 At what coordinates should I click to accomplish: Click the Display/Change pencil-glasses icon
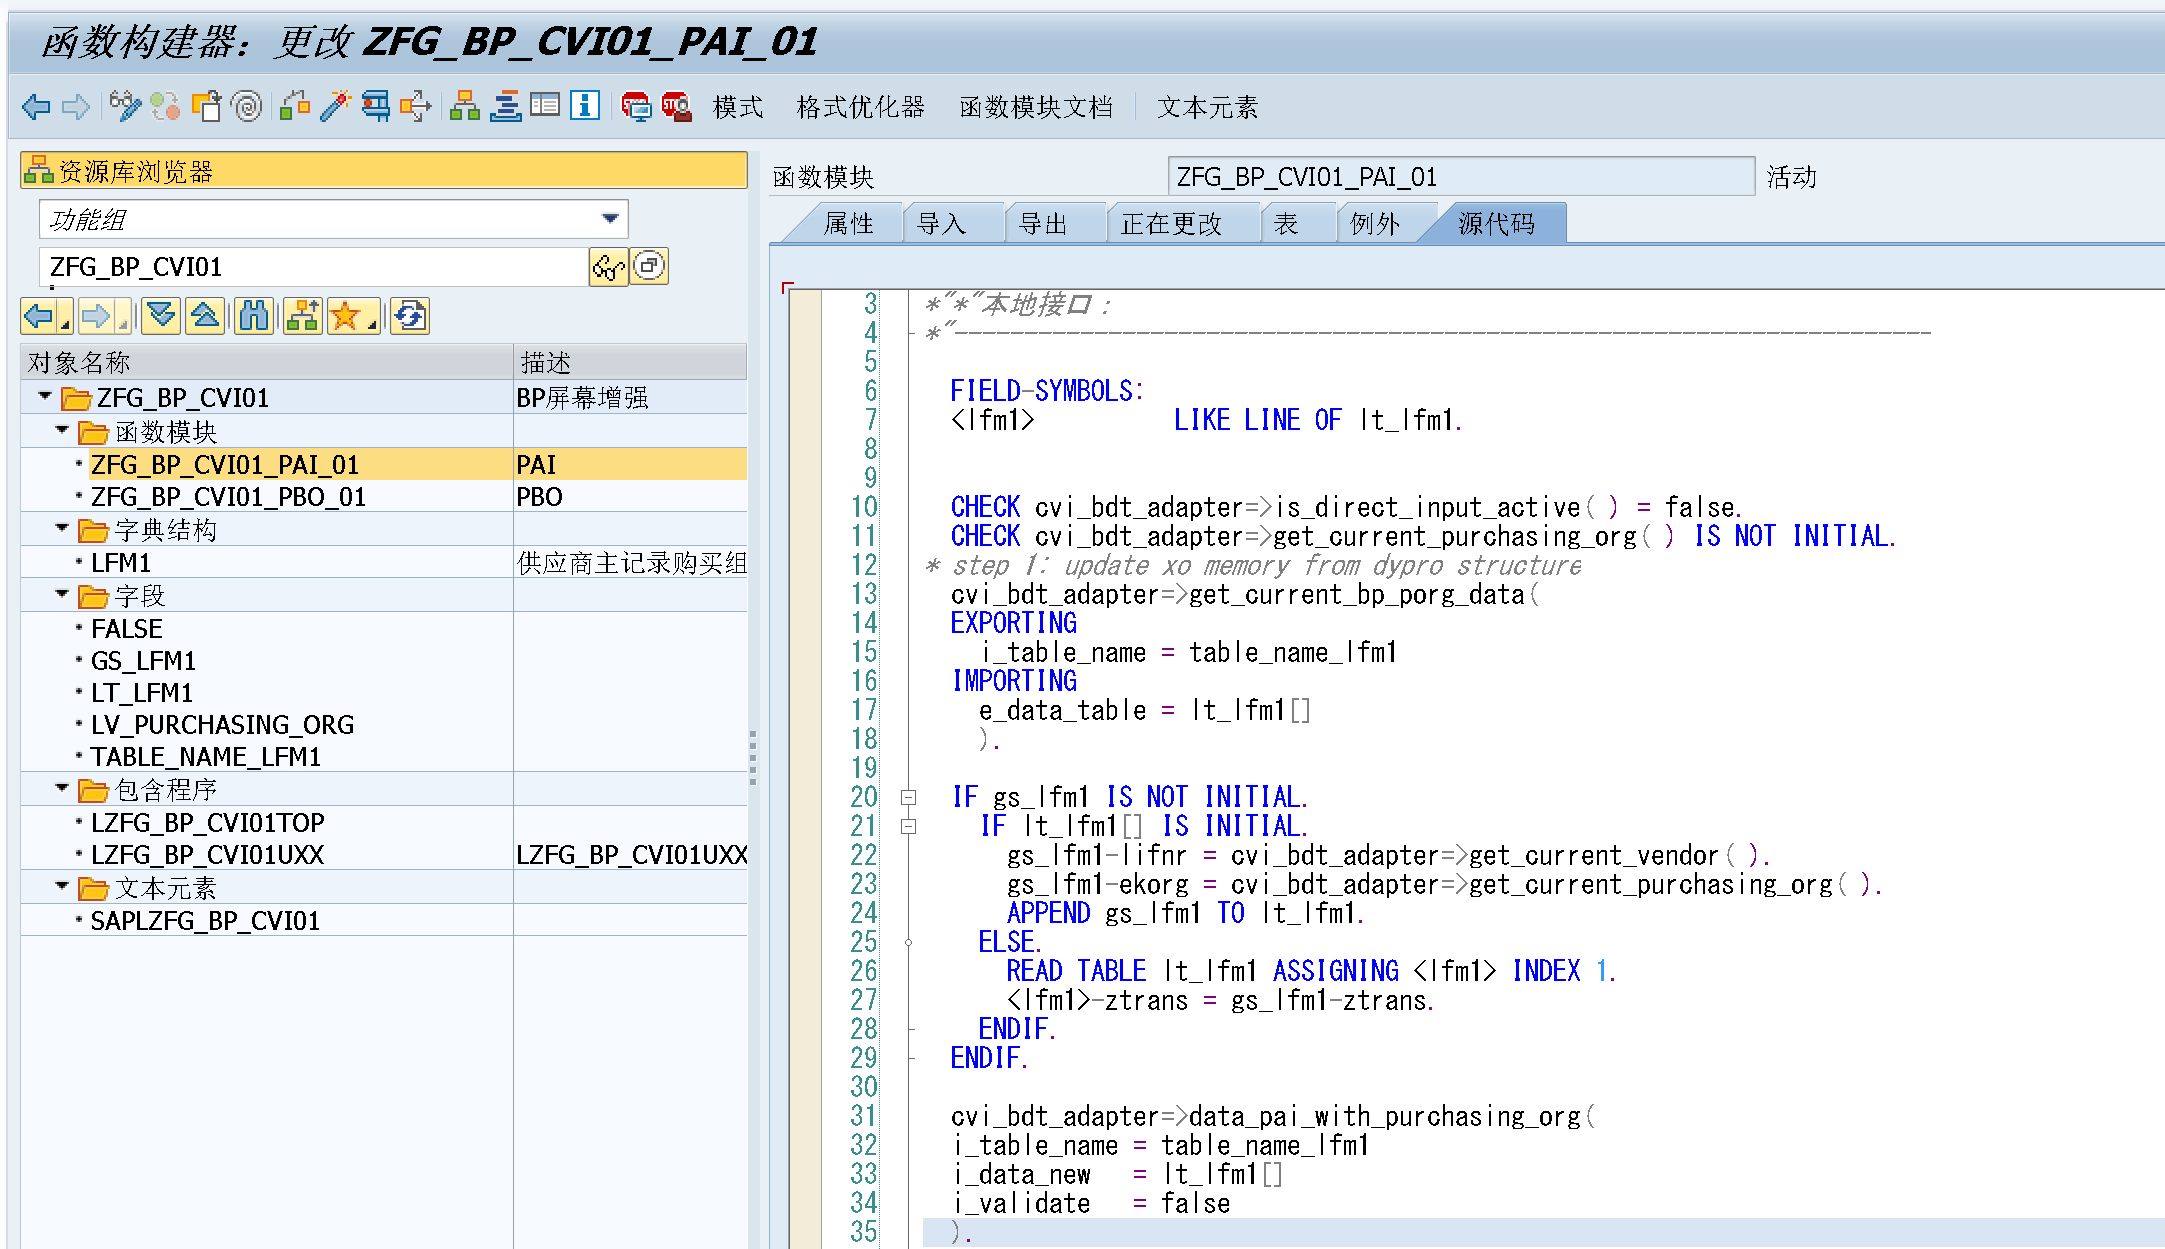point(125,106)
